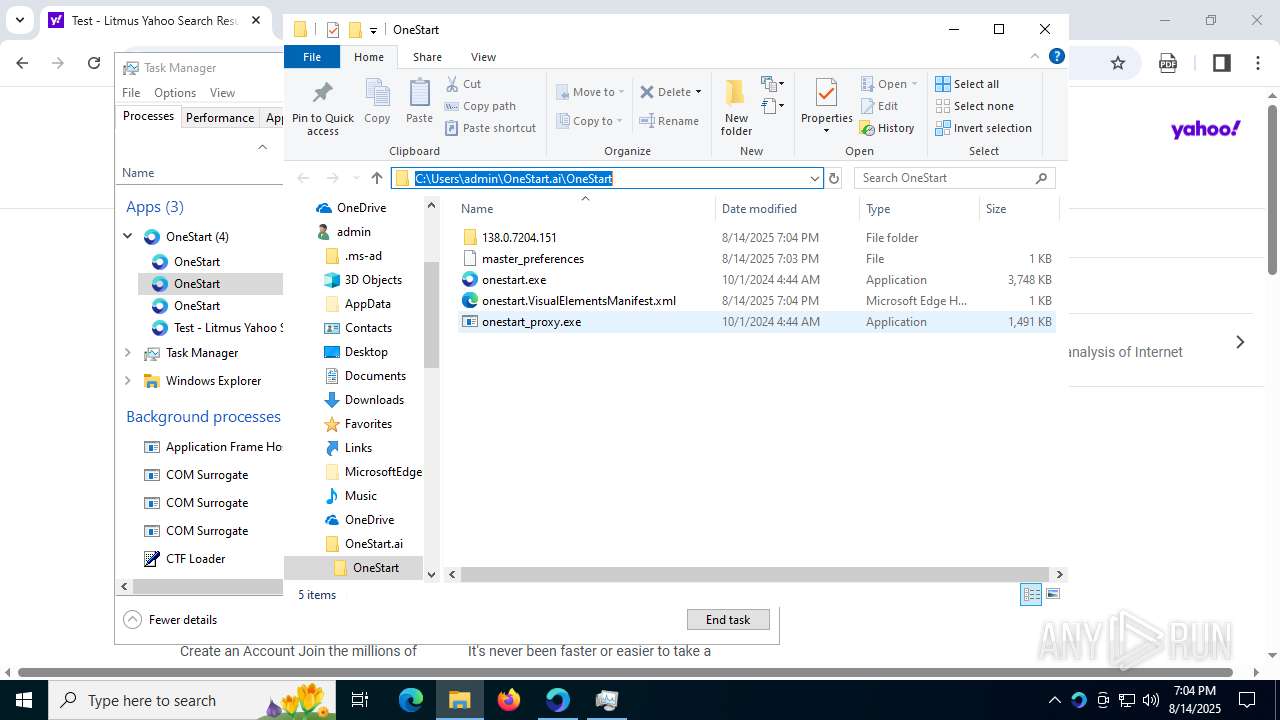Click the address bar path
1280x720 pixels.
514,178
